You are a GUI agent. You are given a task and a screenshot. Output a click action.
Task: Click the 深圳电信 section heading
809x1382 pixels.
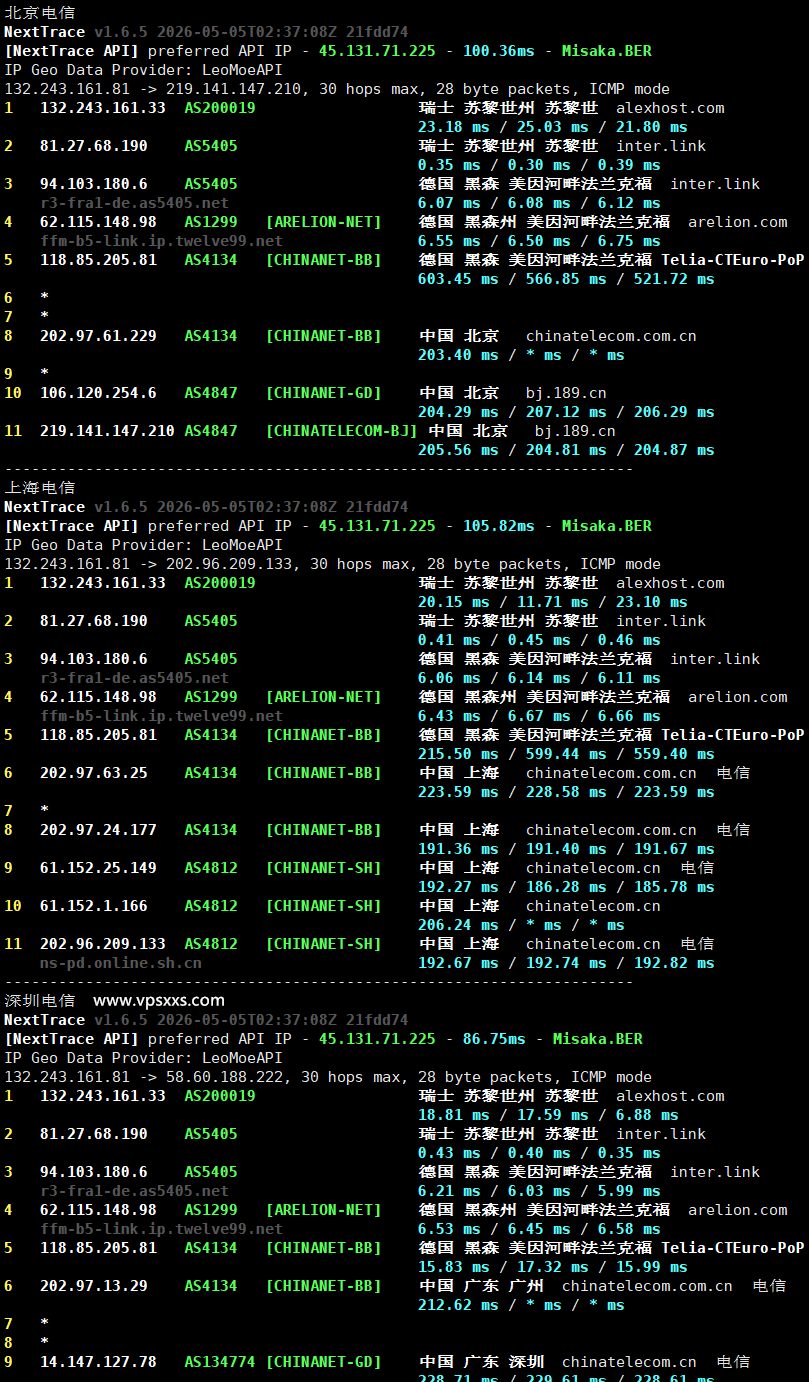tap(39, 1001)
